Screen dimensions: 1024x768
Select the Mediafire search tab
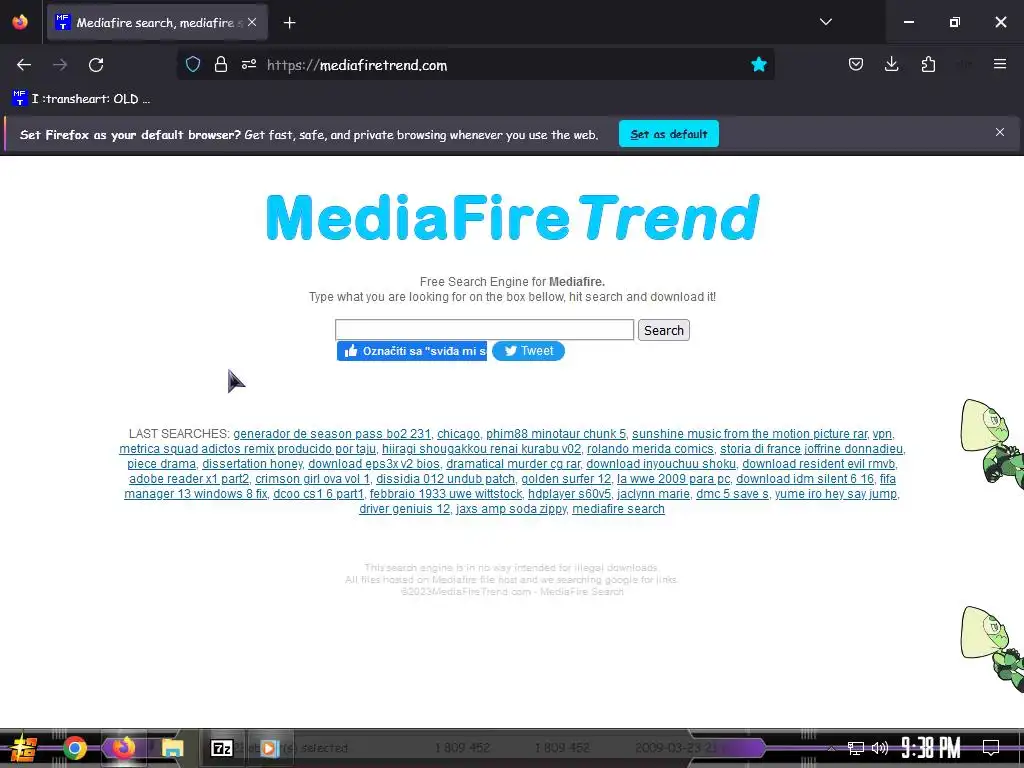point(157,22)
